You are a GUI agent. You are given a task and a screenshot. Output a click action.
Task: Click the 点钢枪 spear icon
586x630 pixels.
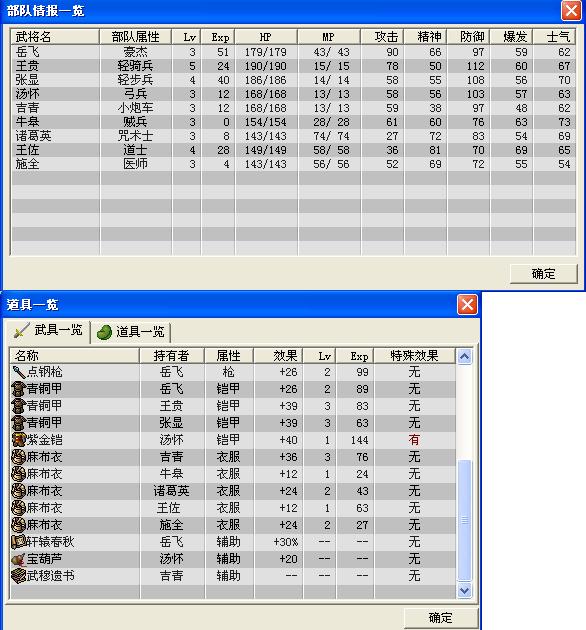[18, 372]
